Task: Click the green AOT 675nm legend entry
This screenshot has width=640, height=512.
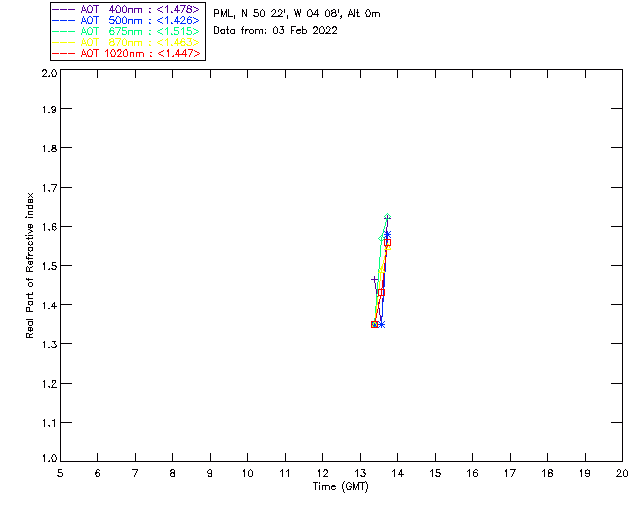Action: coord(126,31)
